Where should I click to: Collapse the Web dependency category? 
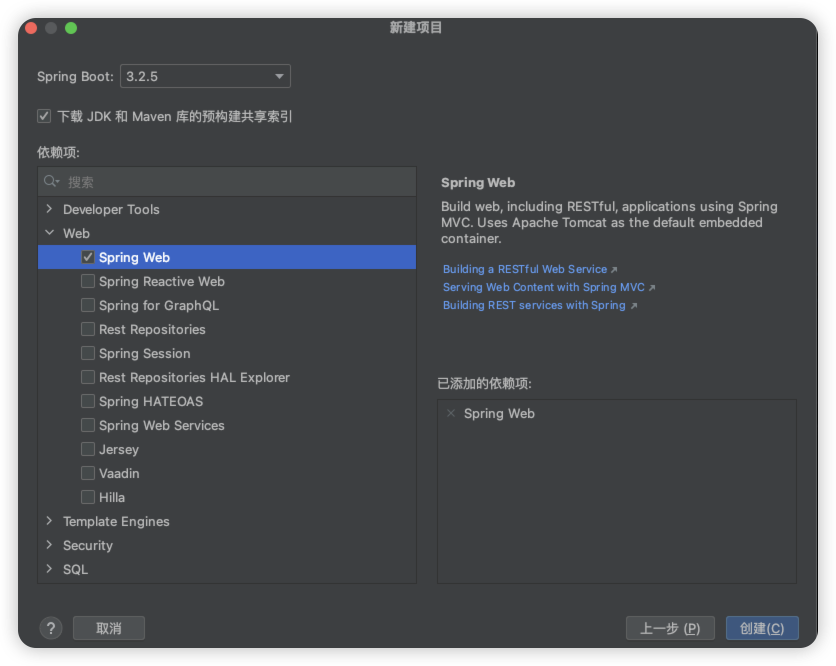point(48,233)
